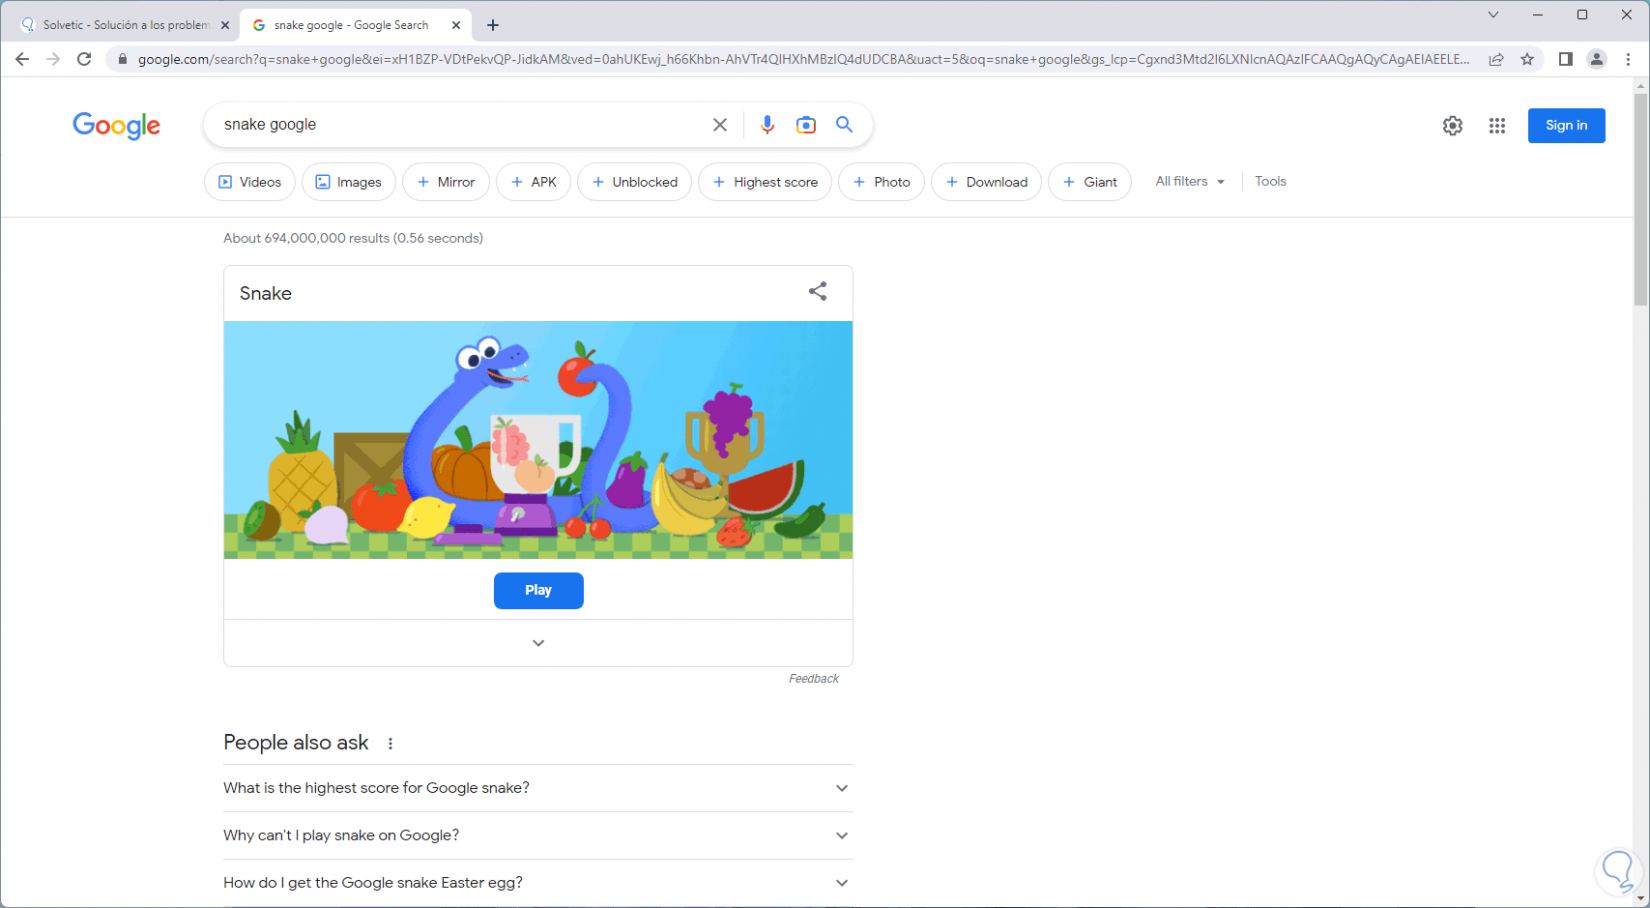This screenshot has width=1650, height=908.
Task: Open search by image camera icon
Action: [806, 125]
